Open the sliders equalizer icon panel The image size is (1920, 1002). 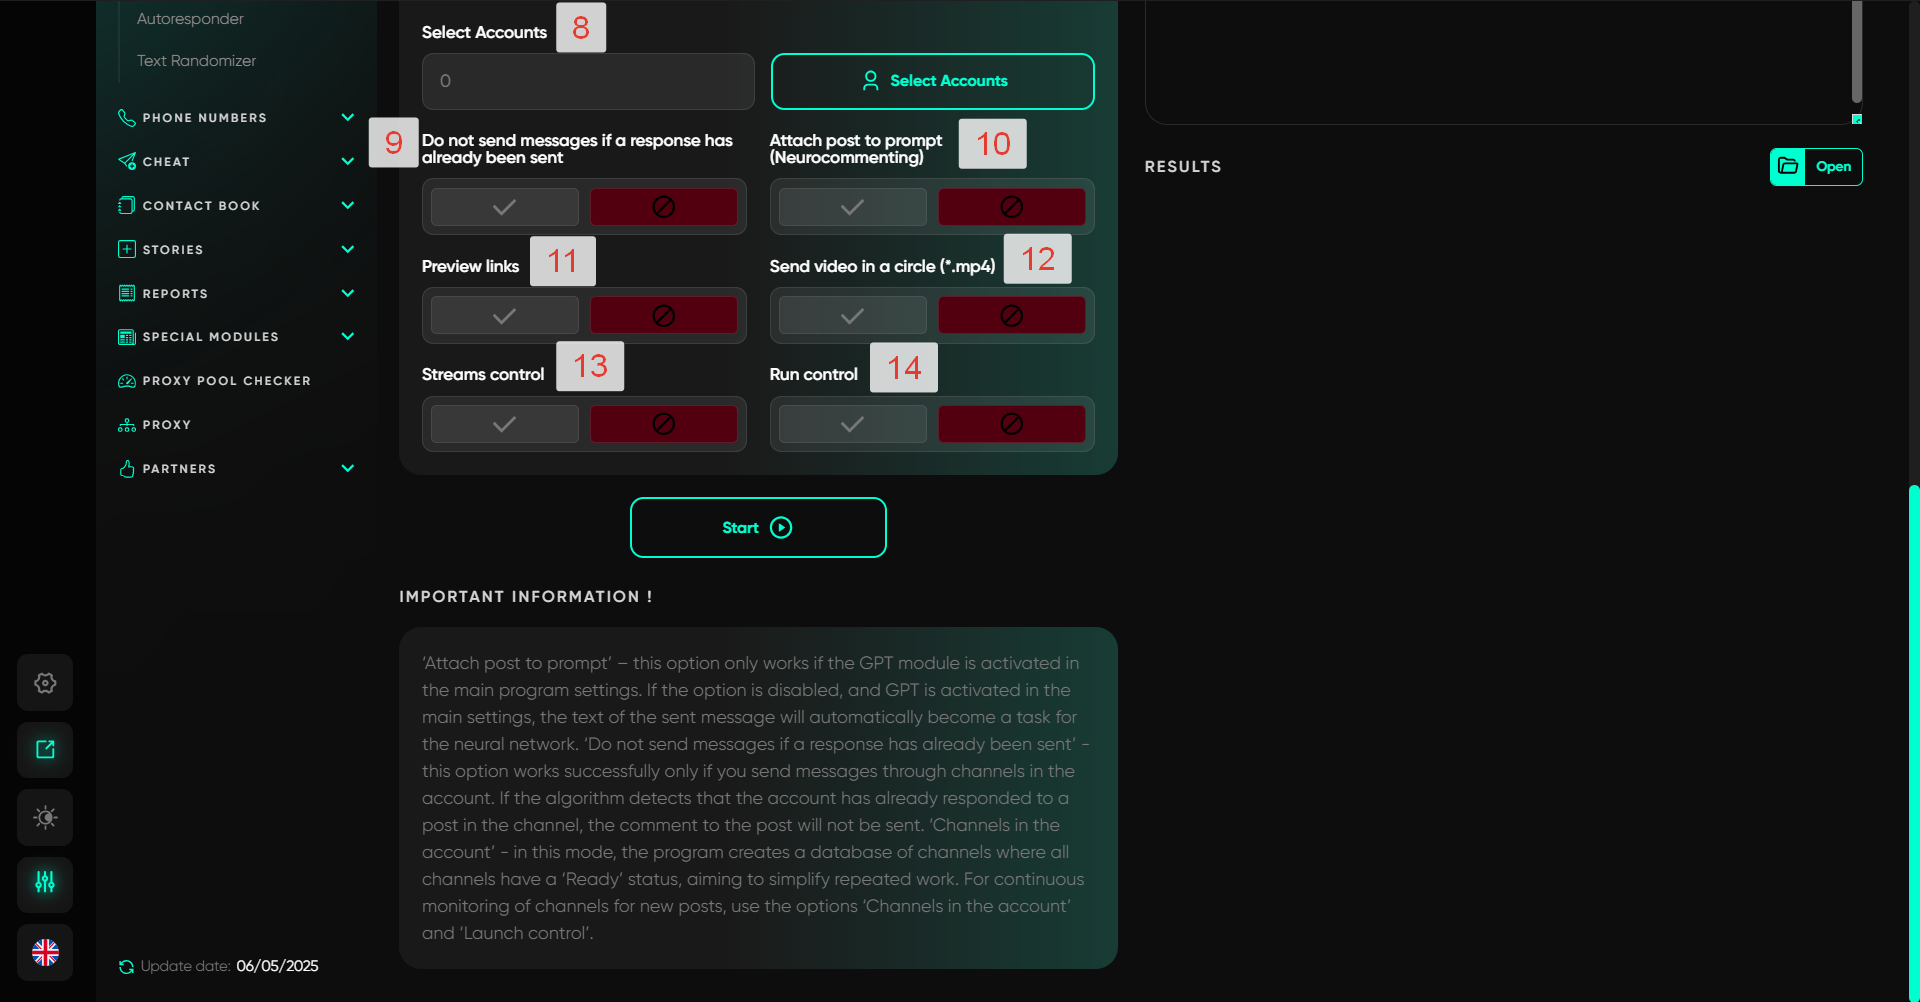point(45,883)
